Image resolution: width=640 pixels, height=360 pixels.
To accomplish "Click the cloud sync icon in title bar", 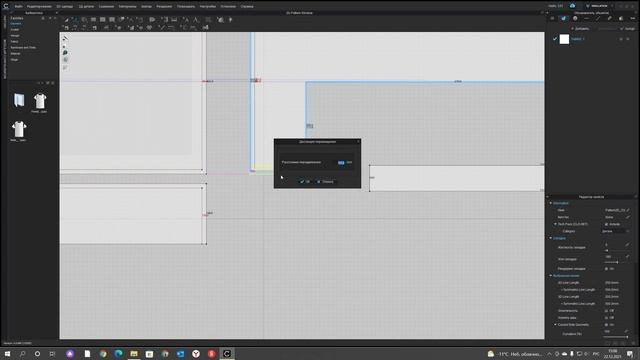I will [x=572, y=6].
